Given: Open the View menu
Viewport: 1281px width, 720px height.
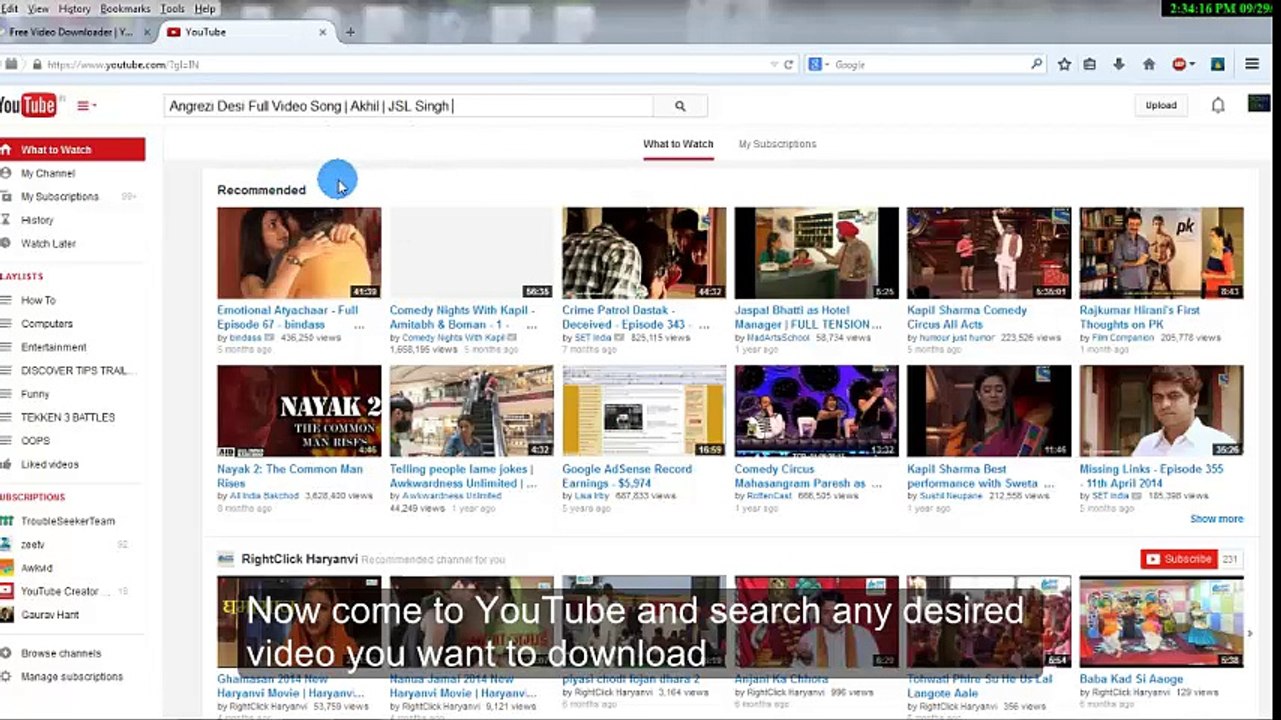Looking at the screenshot, I should [38, 9].
